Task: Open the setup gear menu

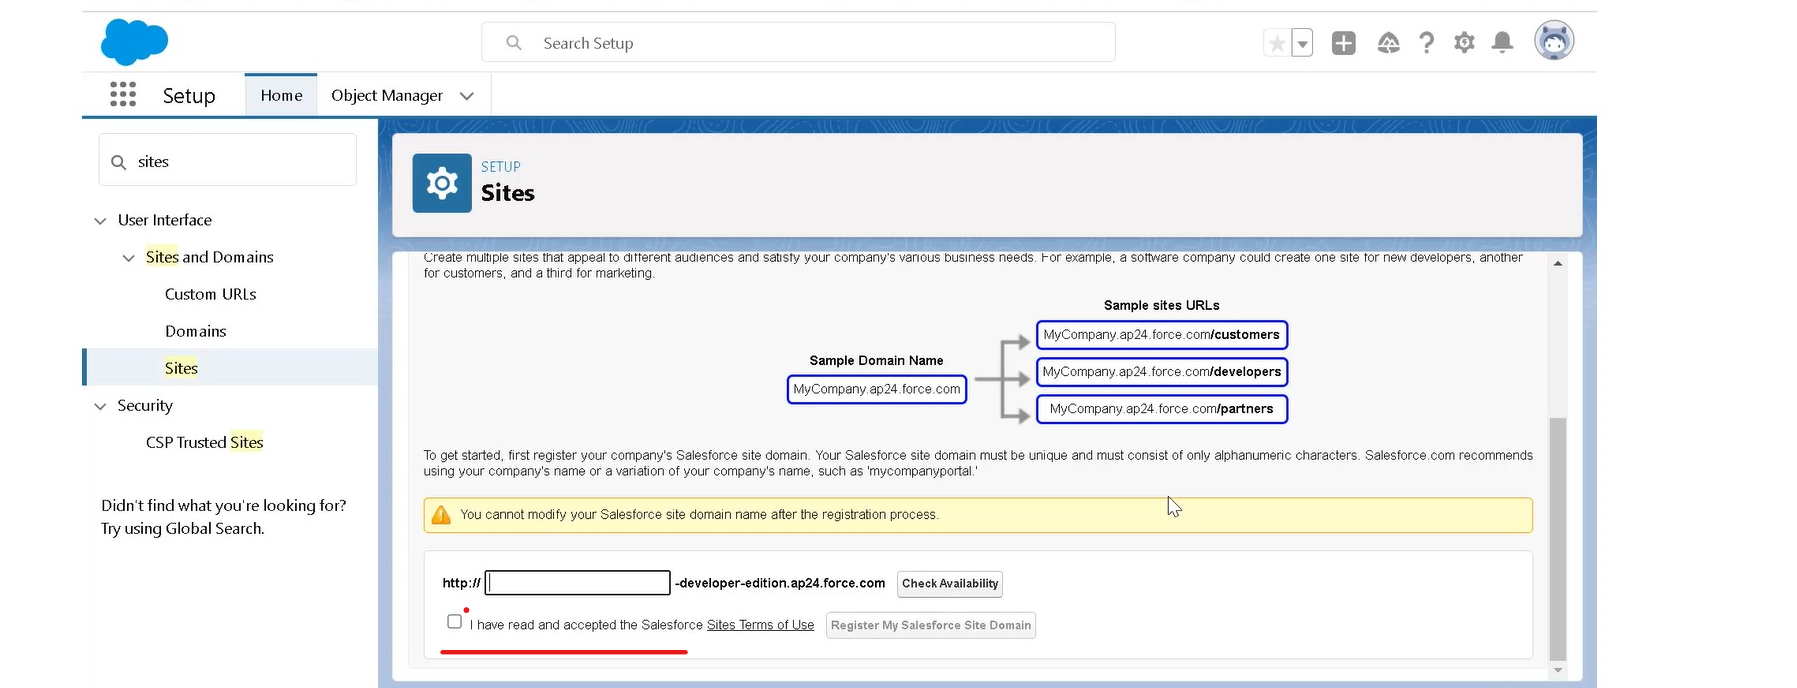Action: coord(1465,43)
